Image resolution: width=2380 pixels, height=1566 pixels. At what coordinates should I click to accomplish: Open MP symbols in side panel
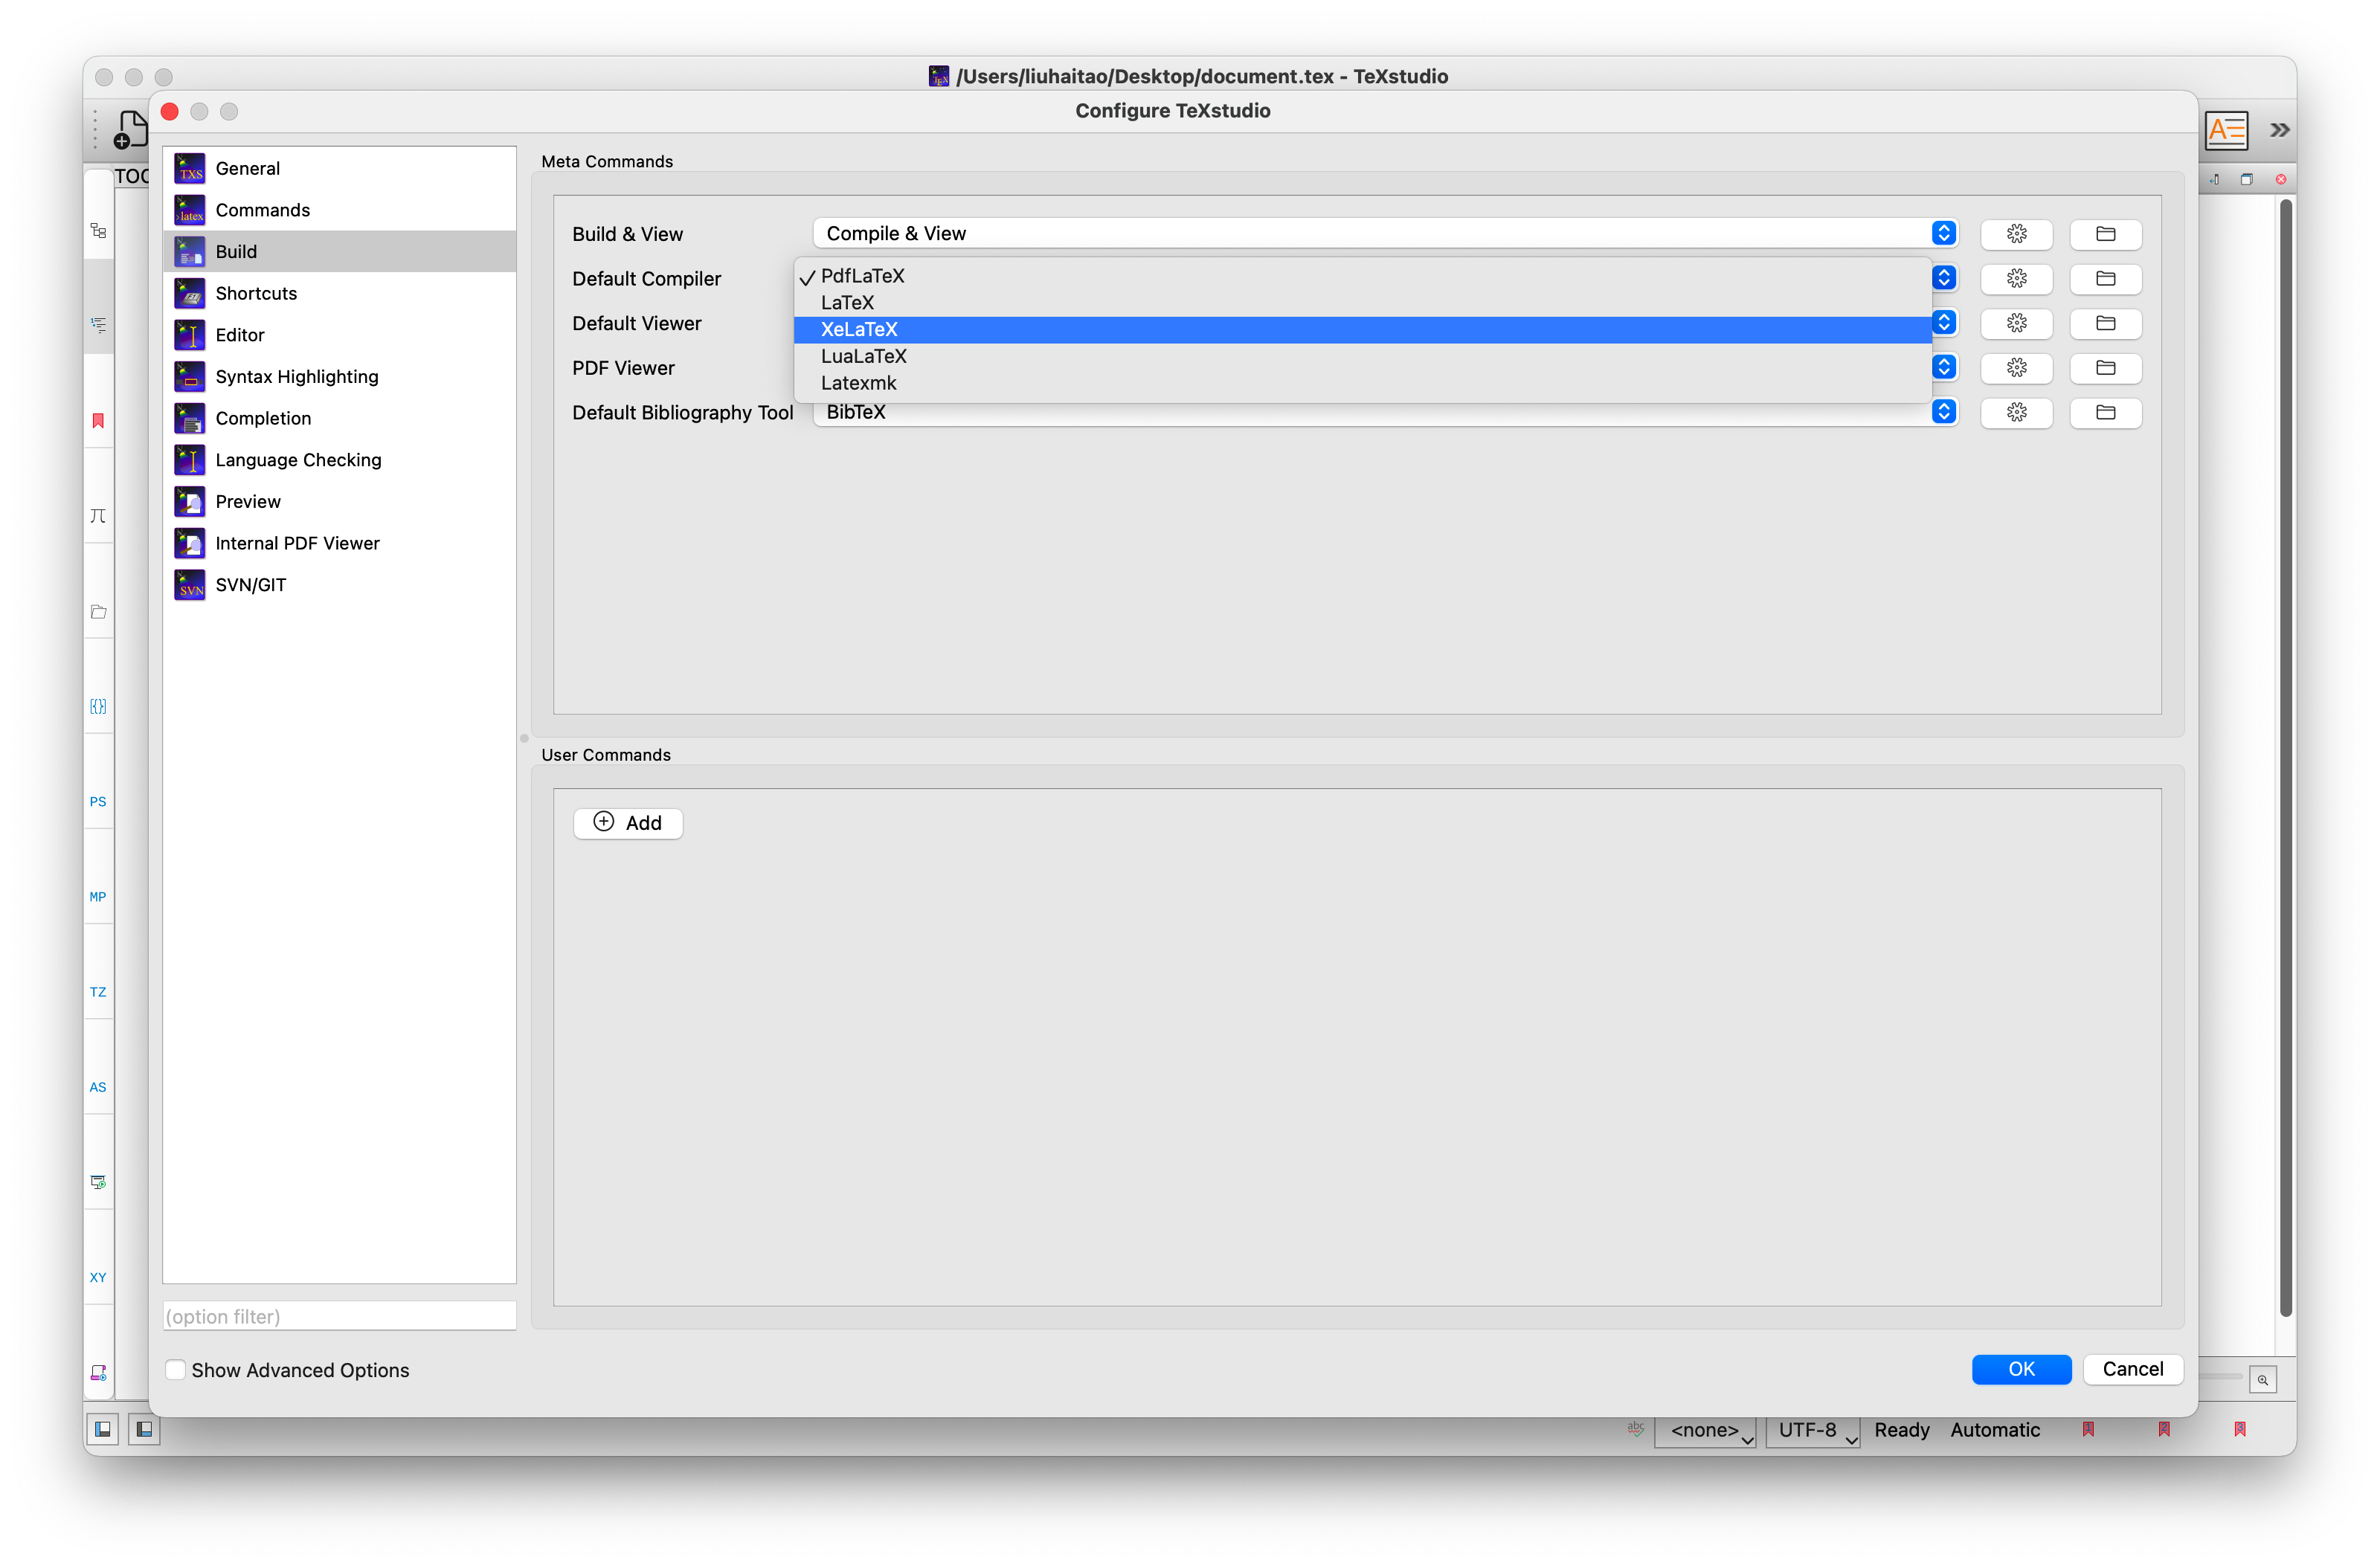98,897
